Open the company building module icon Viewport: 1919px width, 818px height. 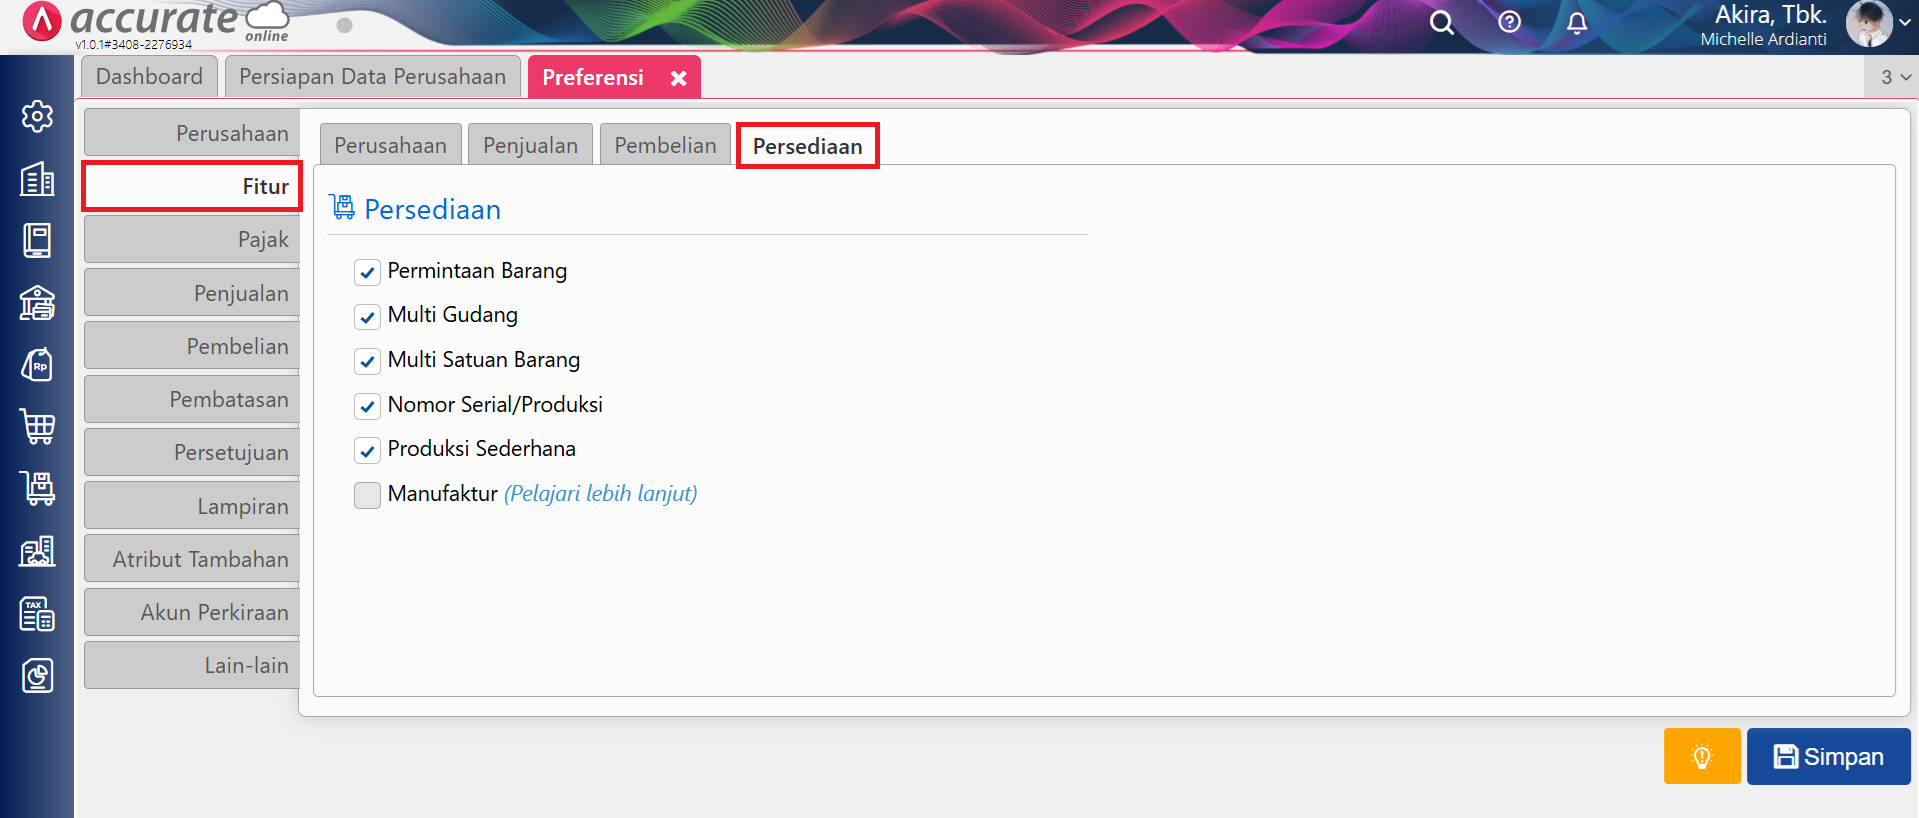(37, 180)
